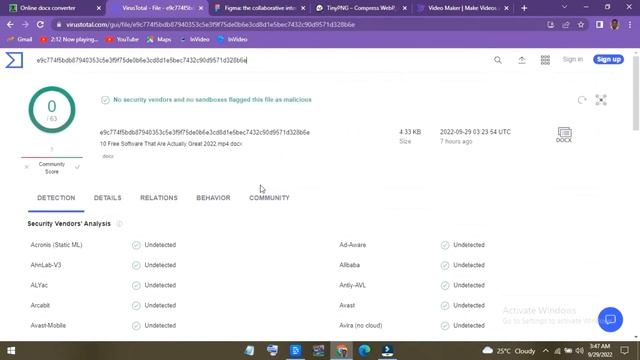The image size is (640, 360).
Task: Switch to the Video Maker browser tab
Action: tap(462, 8)
